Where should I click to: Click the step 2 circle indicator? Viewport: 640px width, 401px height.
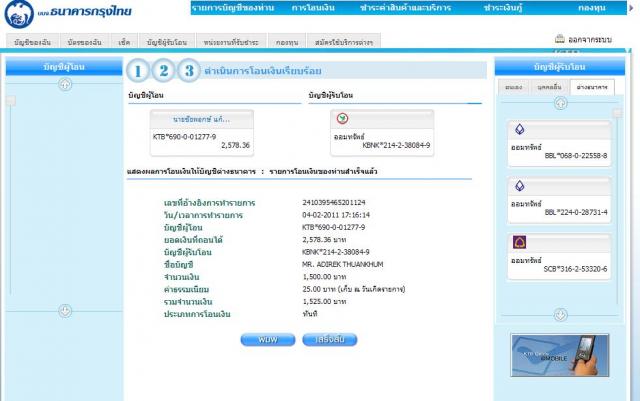point(163,71)
